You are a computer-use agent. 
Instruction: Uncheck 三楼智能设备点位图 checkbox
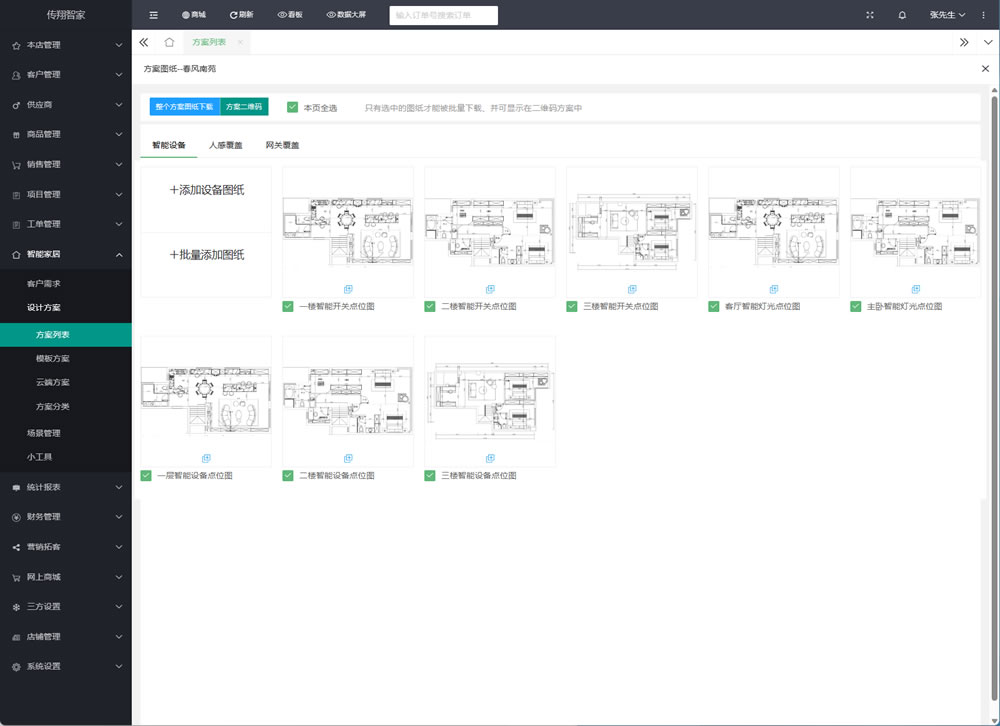click(x=430, y=475)
